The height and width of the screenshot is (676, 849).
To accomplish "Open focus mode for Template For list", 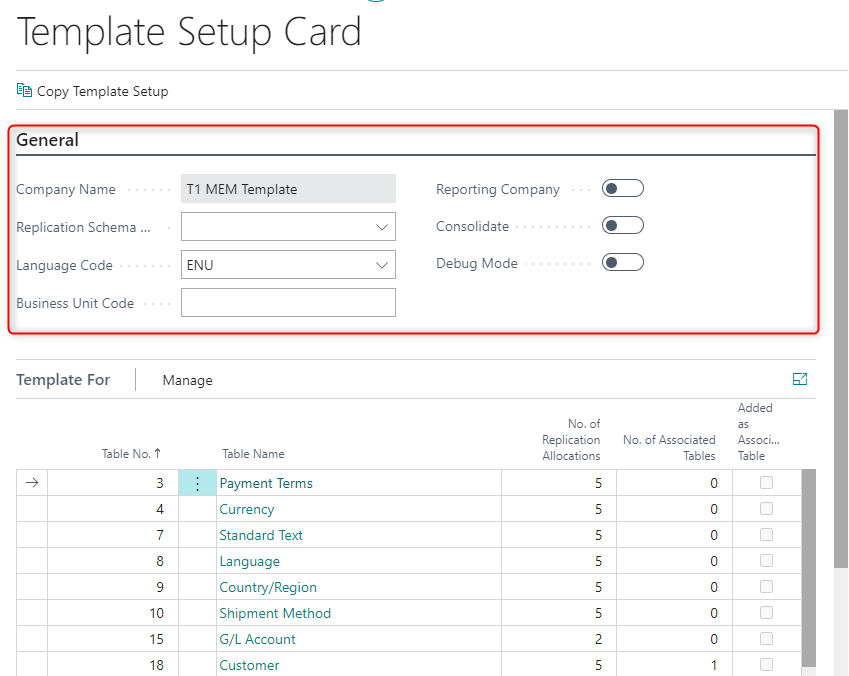I will 800,379.
